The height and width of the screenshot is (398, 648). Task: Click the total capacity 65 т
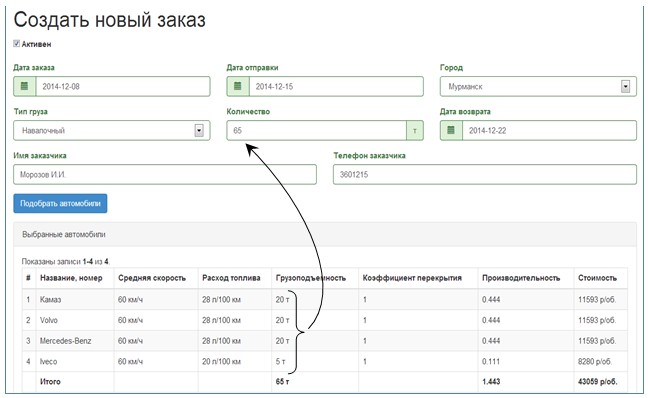[282, 381]
